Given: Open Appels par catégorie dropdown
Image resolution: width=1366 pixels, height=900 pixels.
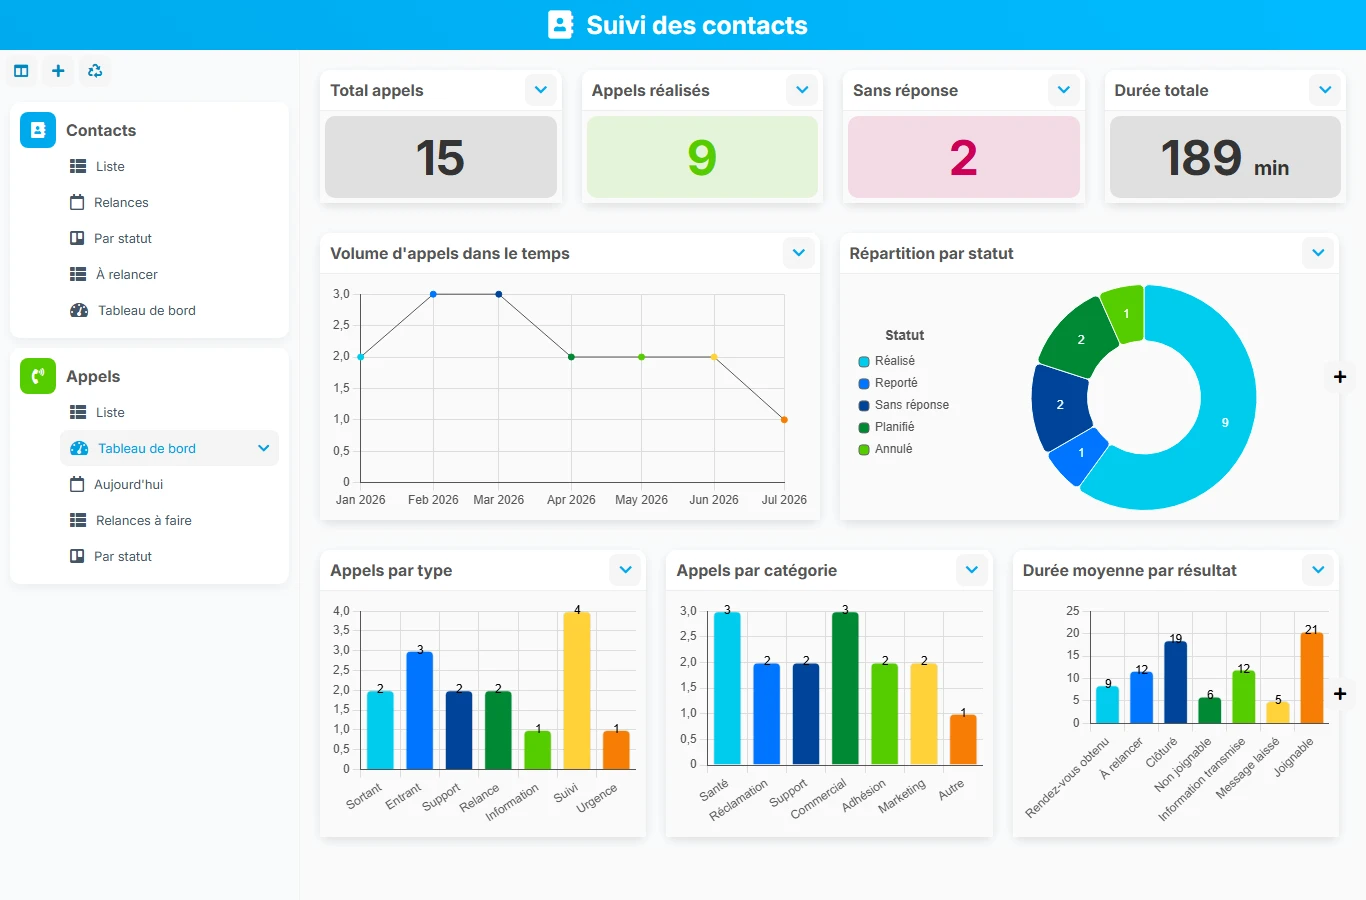Looking at the screenshot, I should (x=972, y=570).
